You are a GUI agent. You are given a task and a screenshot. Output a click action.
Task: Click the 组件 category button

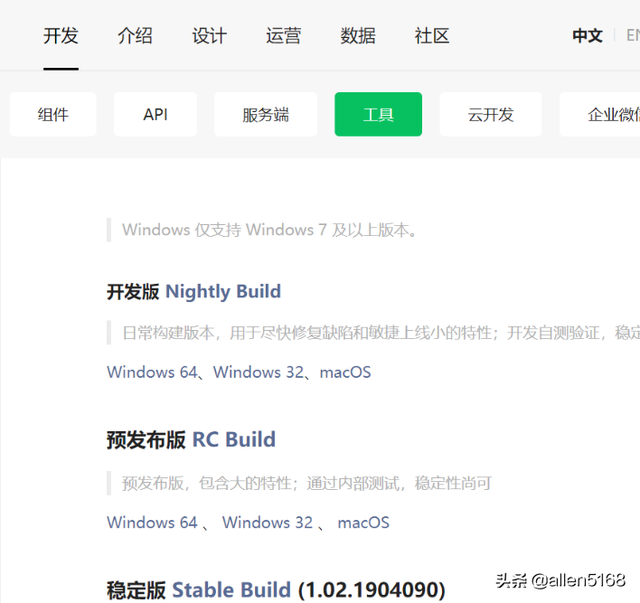click(53, 114)
